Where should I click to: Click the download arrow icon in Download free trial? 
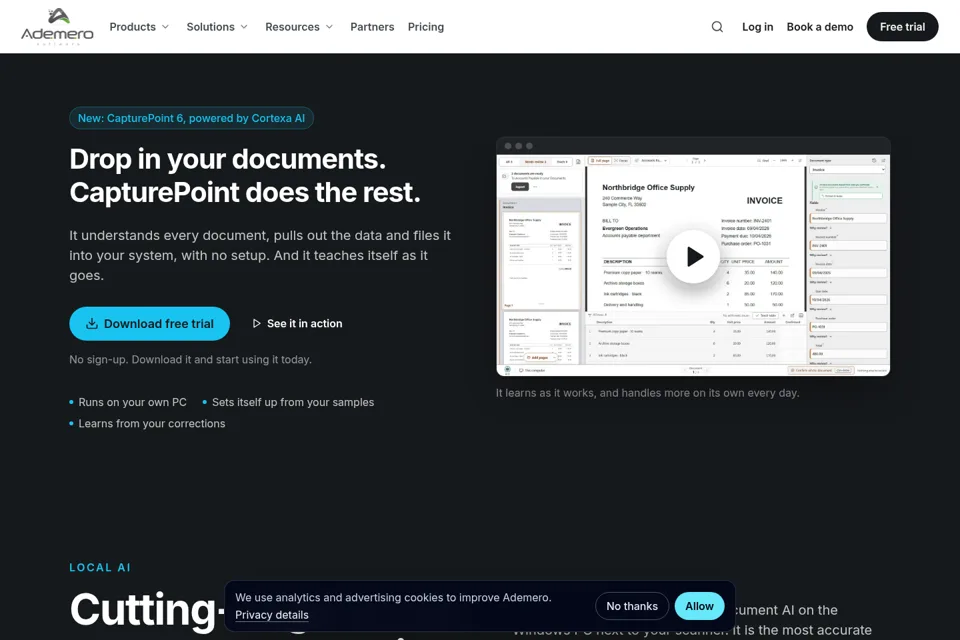(92, 323)
